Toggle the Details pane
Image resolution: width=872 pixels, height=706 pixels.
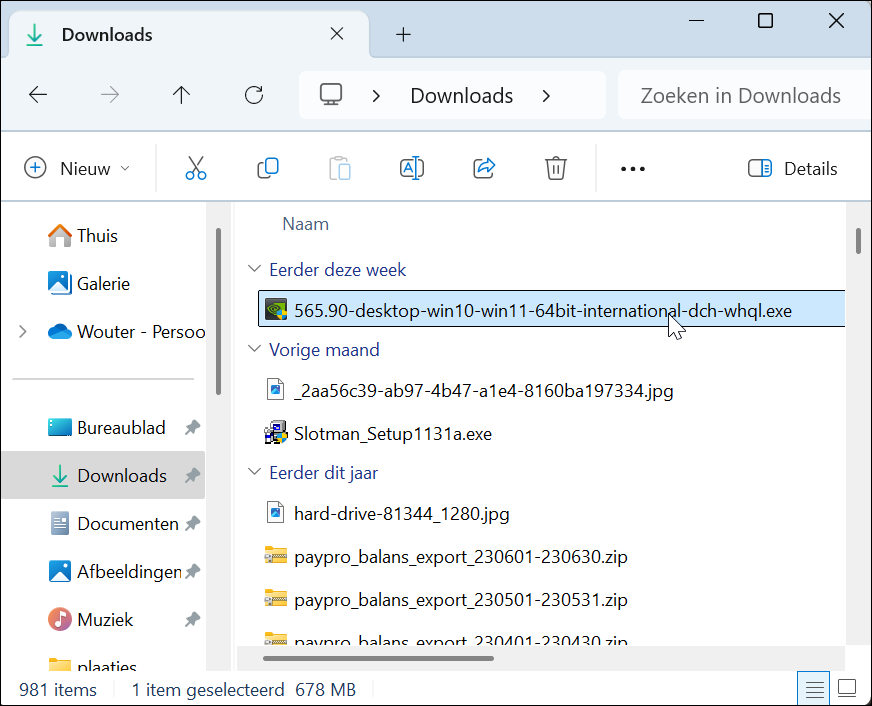(792, 168)
